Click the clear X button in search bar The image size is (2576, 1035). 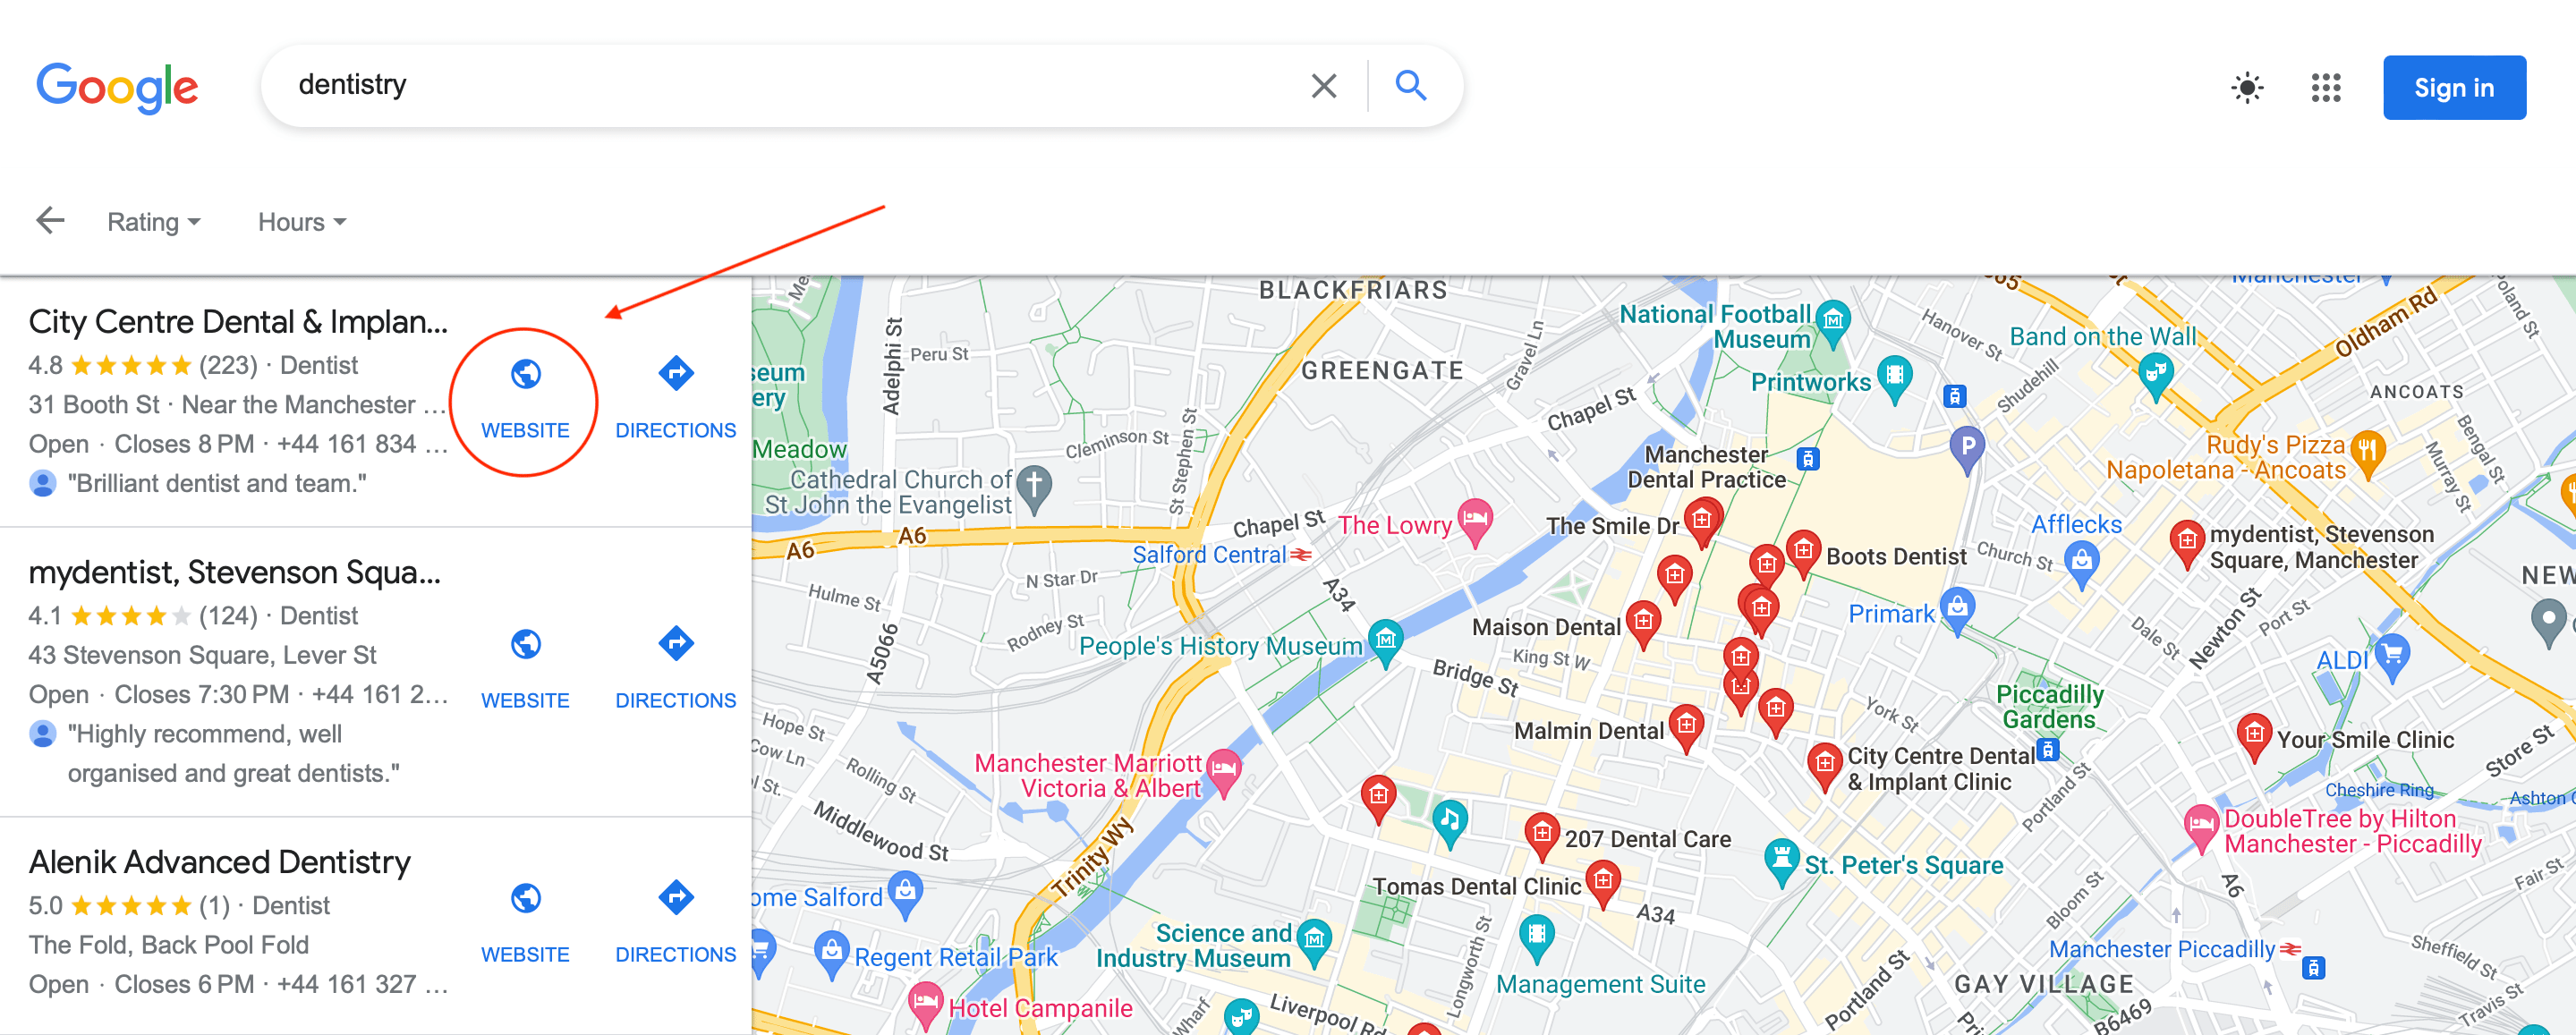pos(1321,84)
